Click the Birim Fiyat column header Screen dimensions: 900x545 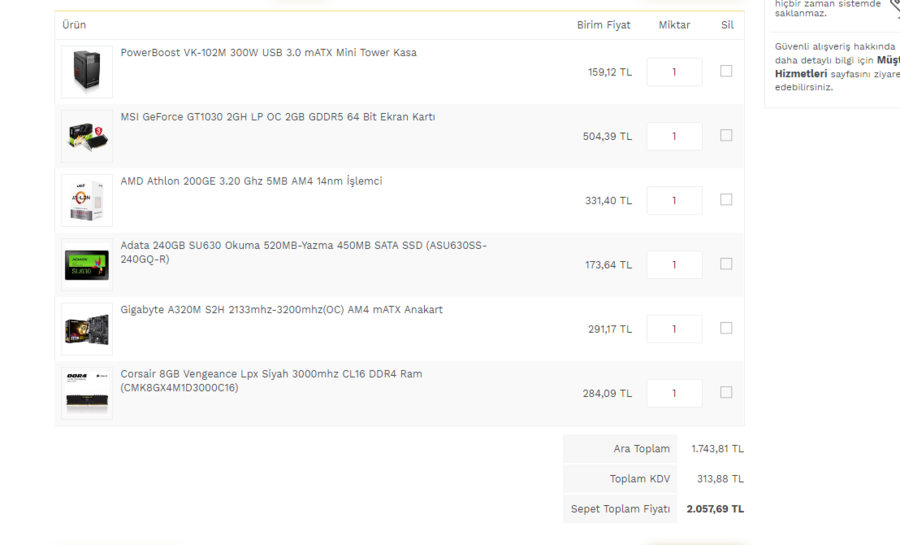pyautogui.click(x=604, y=25)
